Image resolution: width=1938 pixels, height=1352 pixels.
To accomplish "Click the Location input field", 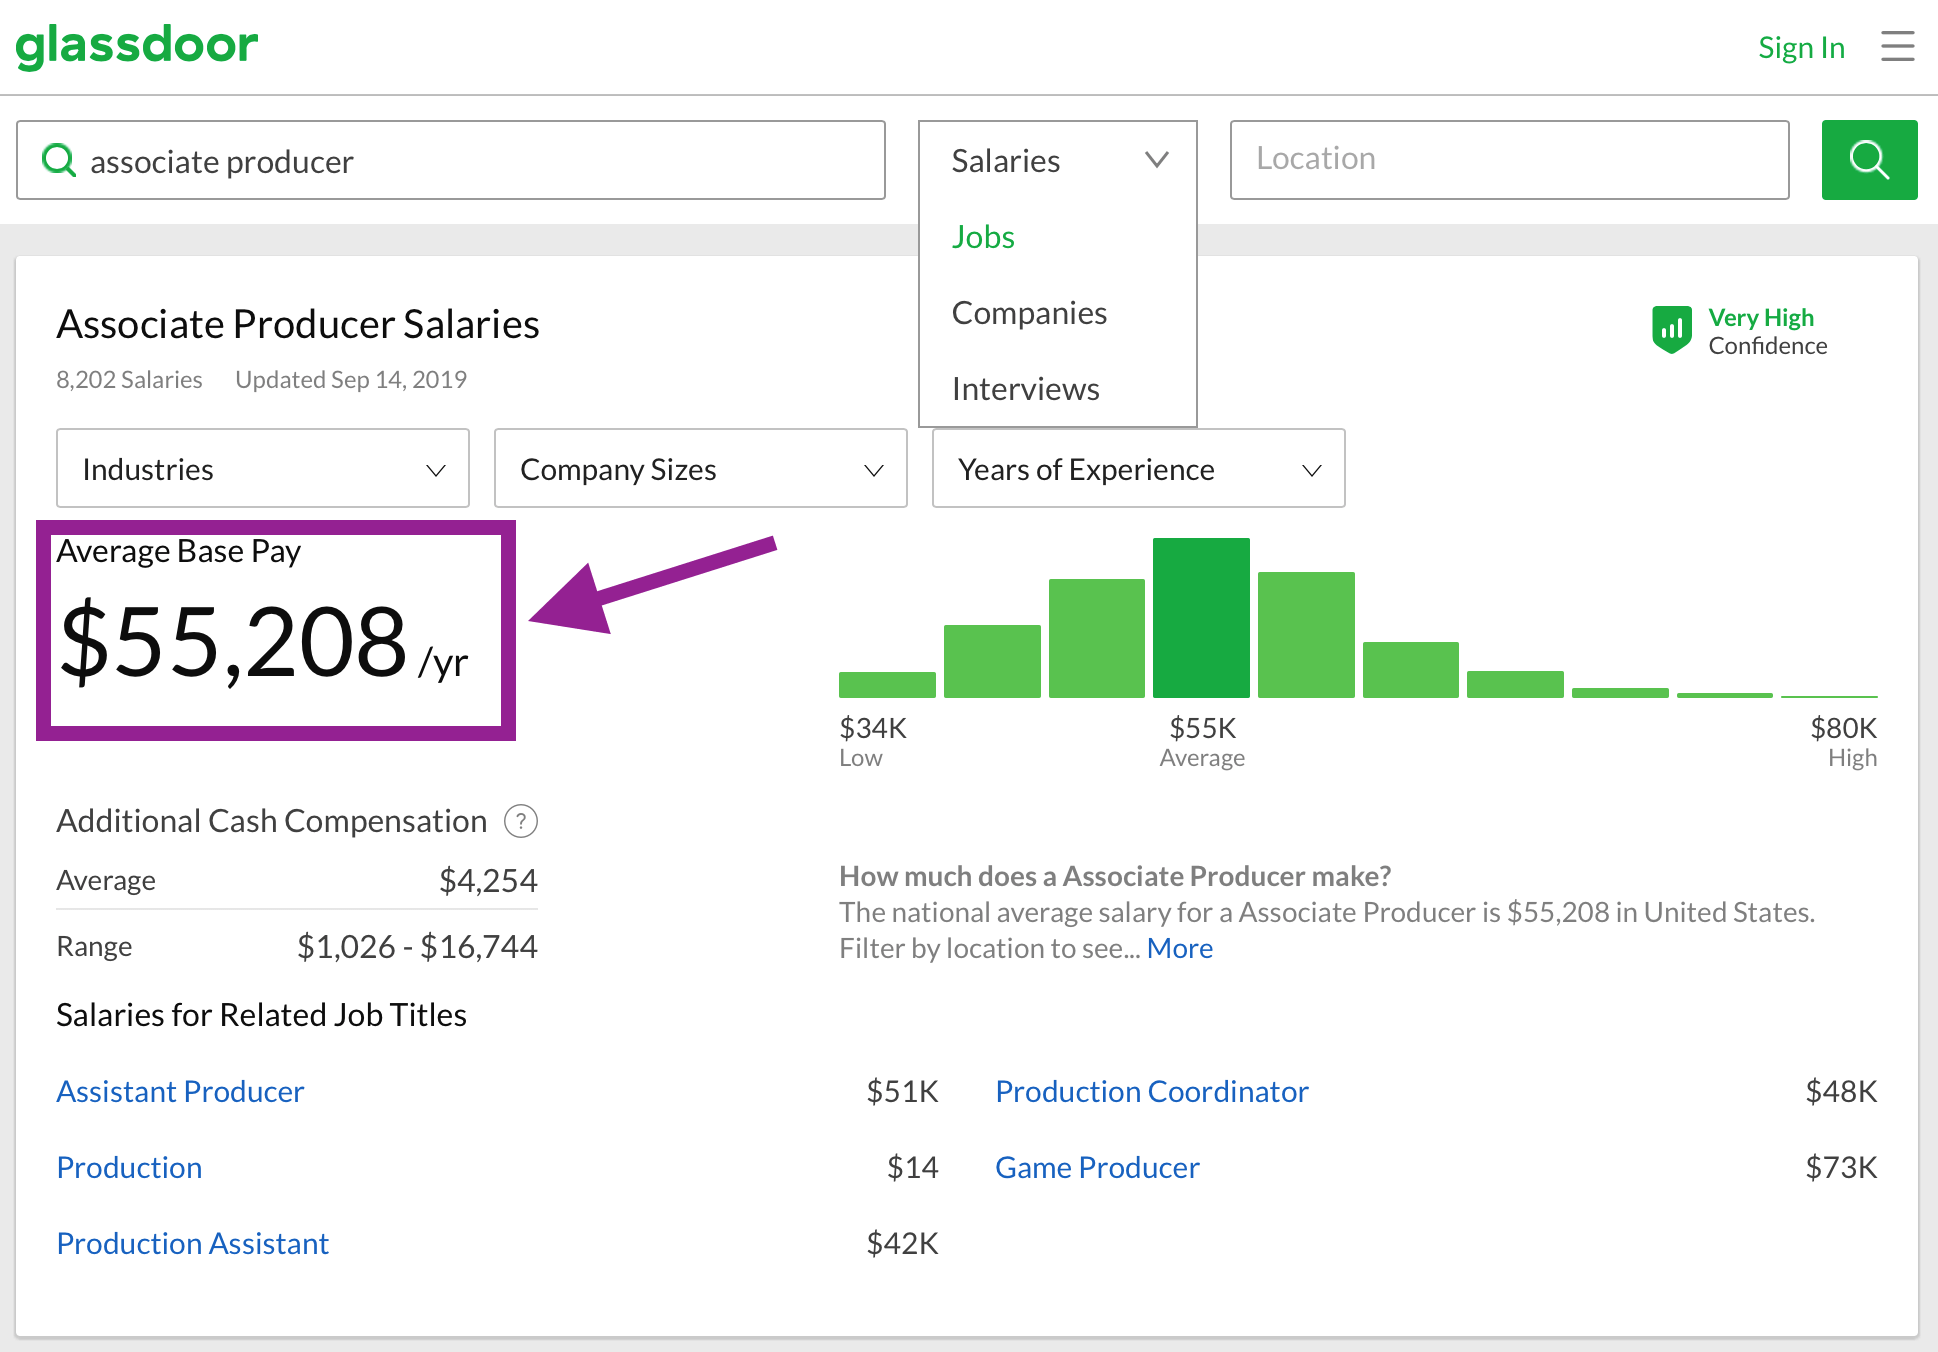I will [x=1508, y=160].
